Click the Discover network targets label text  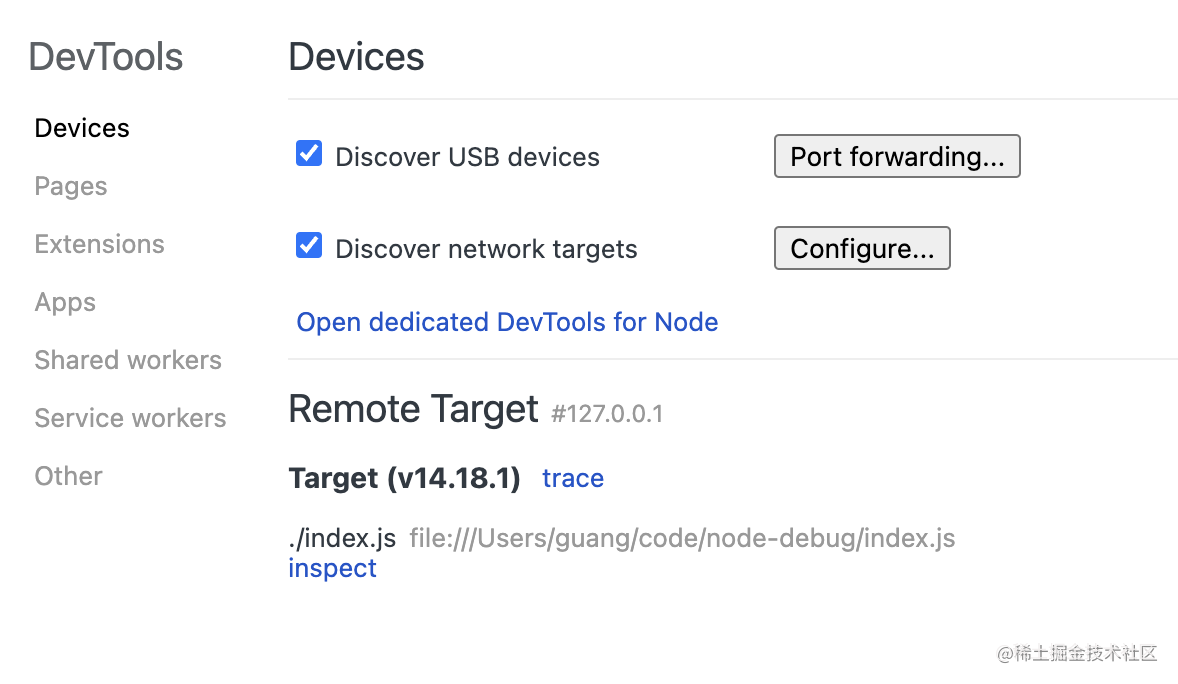(x=486, y=249)
